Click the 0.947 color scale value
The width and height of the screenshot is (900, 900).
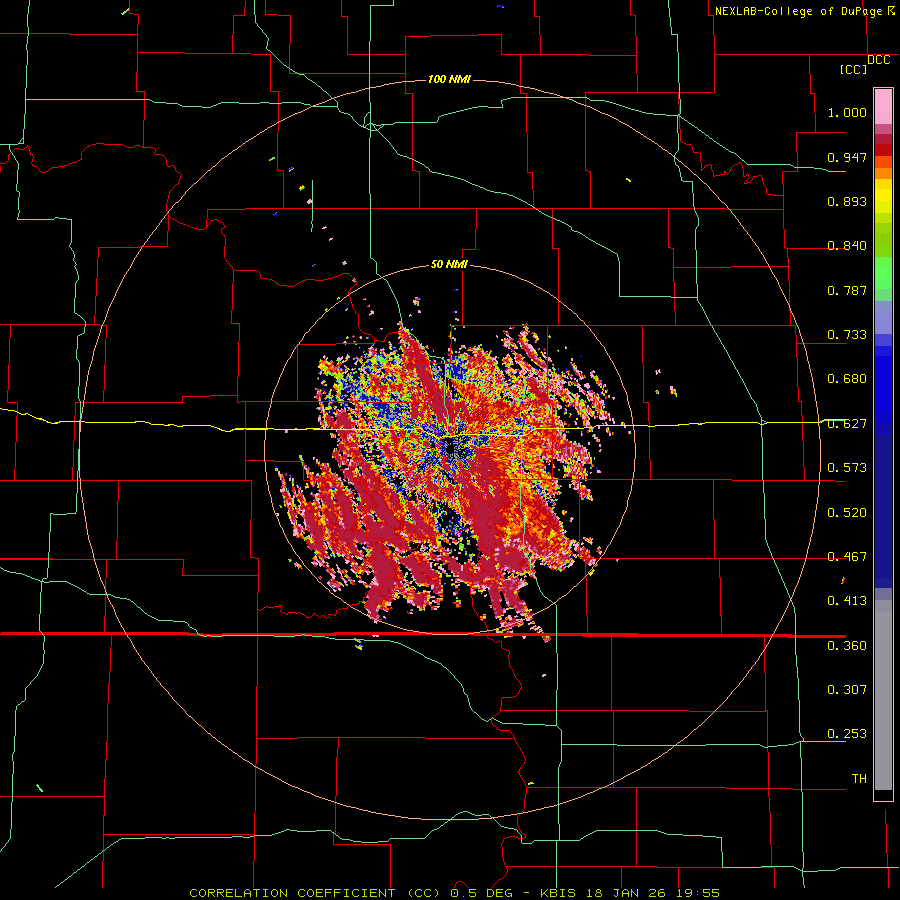pos(847,157)
